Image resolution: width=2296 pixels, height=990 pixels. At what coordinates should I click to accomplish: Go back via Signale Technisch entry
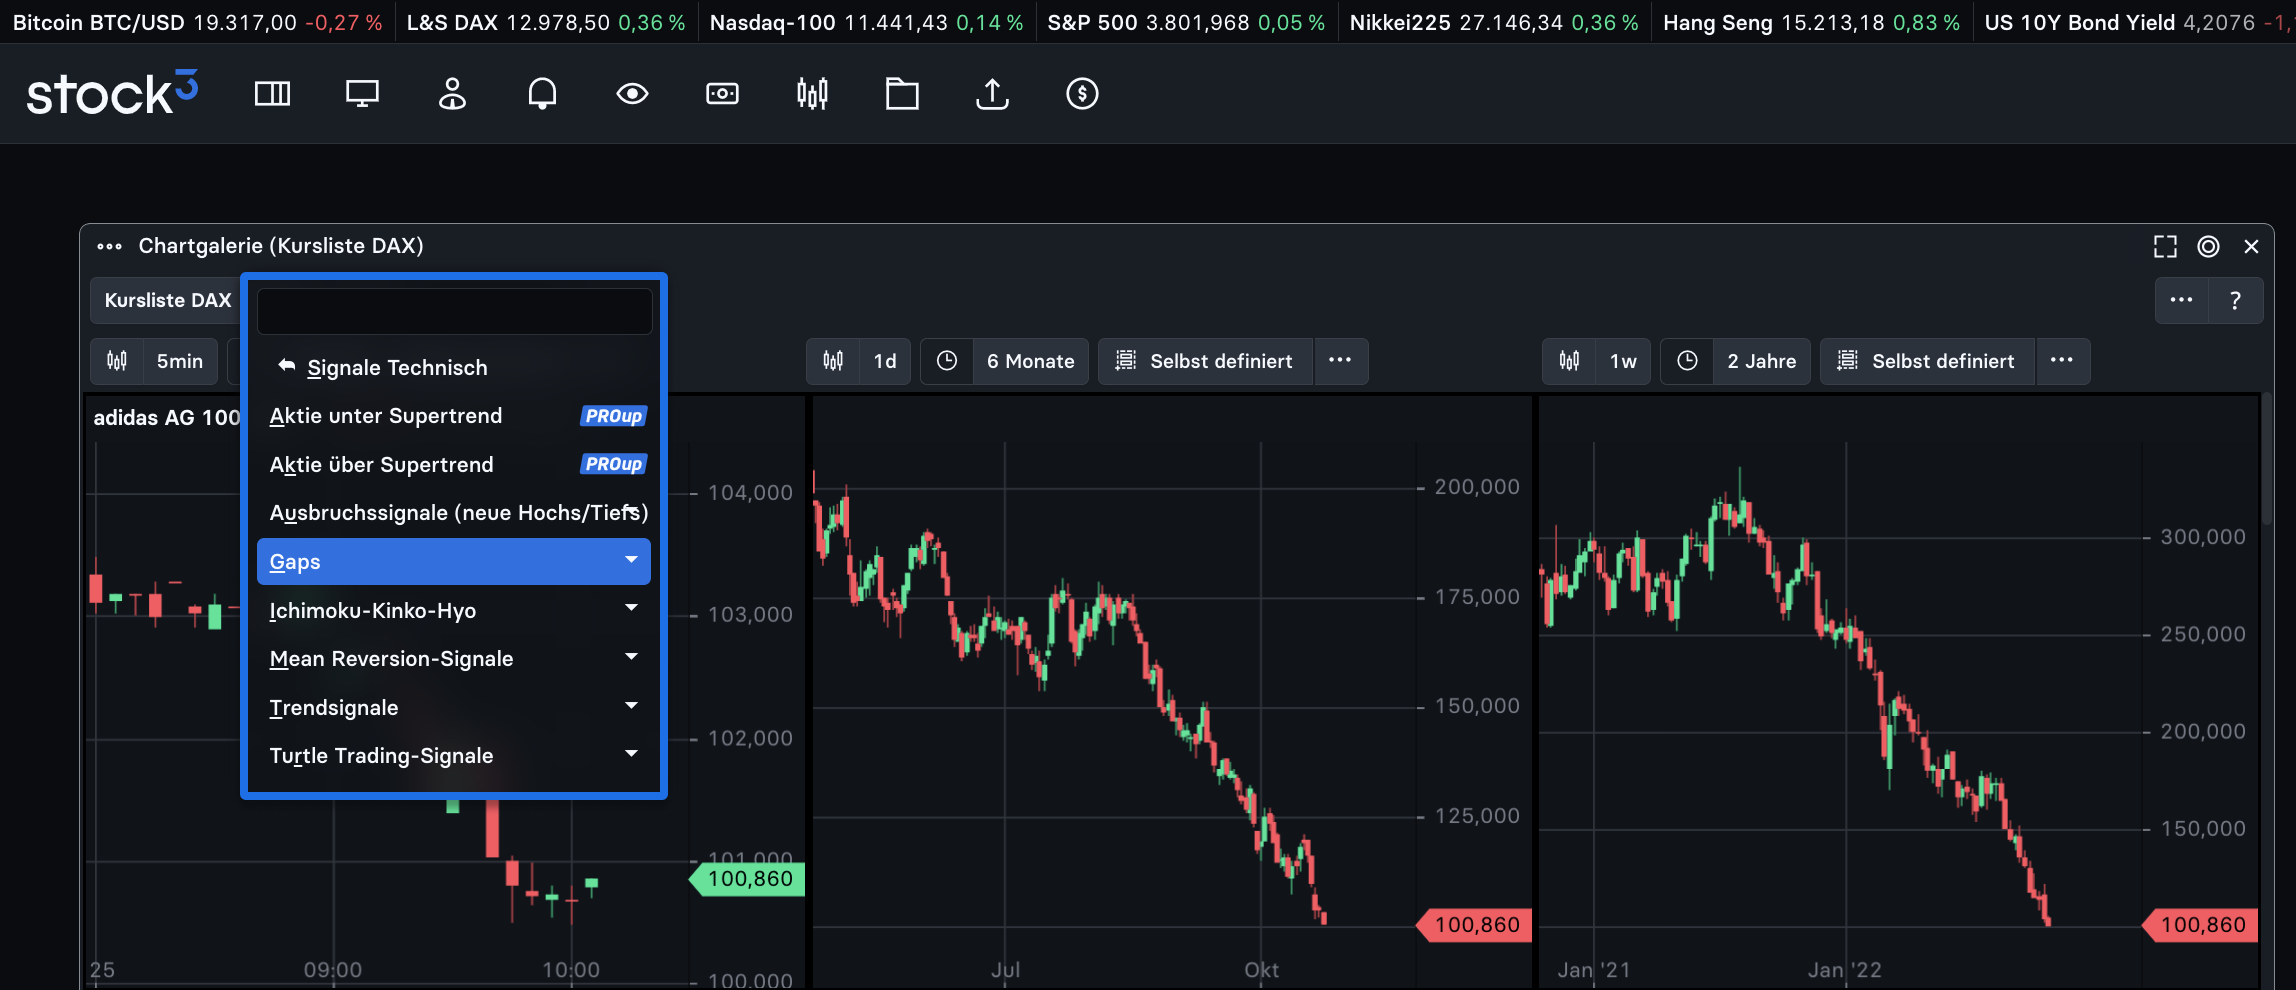454,367
